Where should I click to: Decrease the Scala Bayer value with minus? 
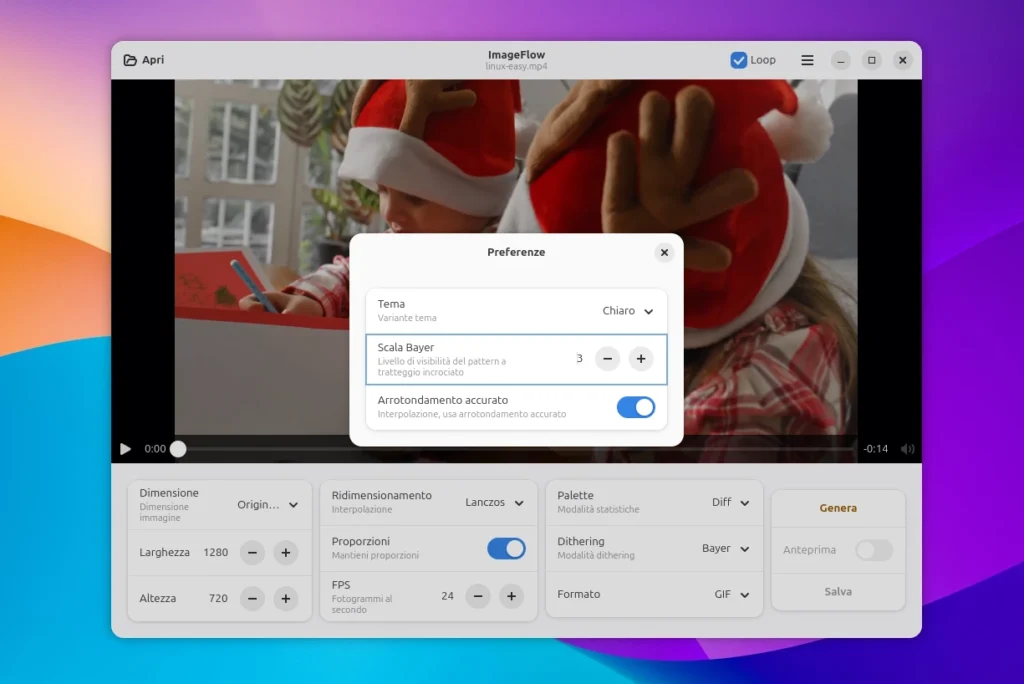(607, 359)
